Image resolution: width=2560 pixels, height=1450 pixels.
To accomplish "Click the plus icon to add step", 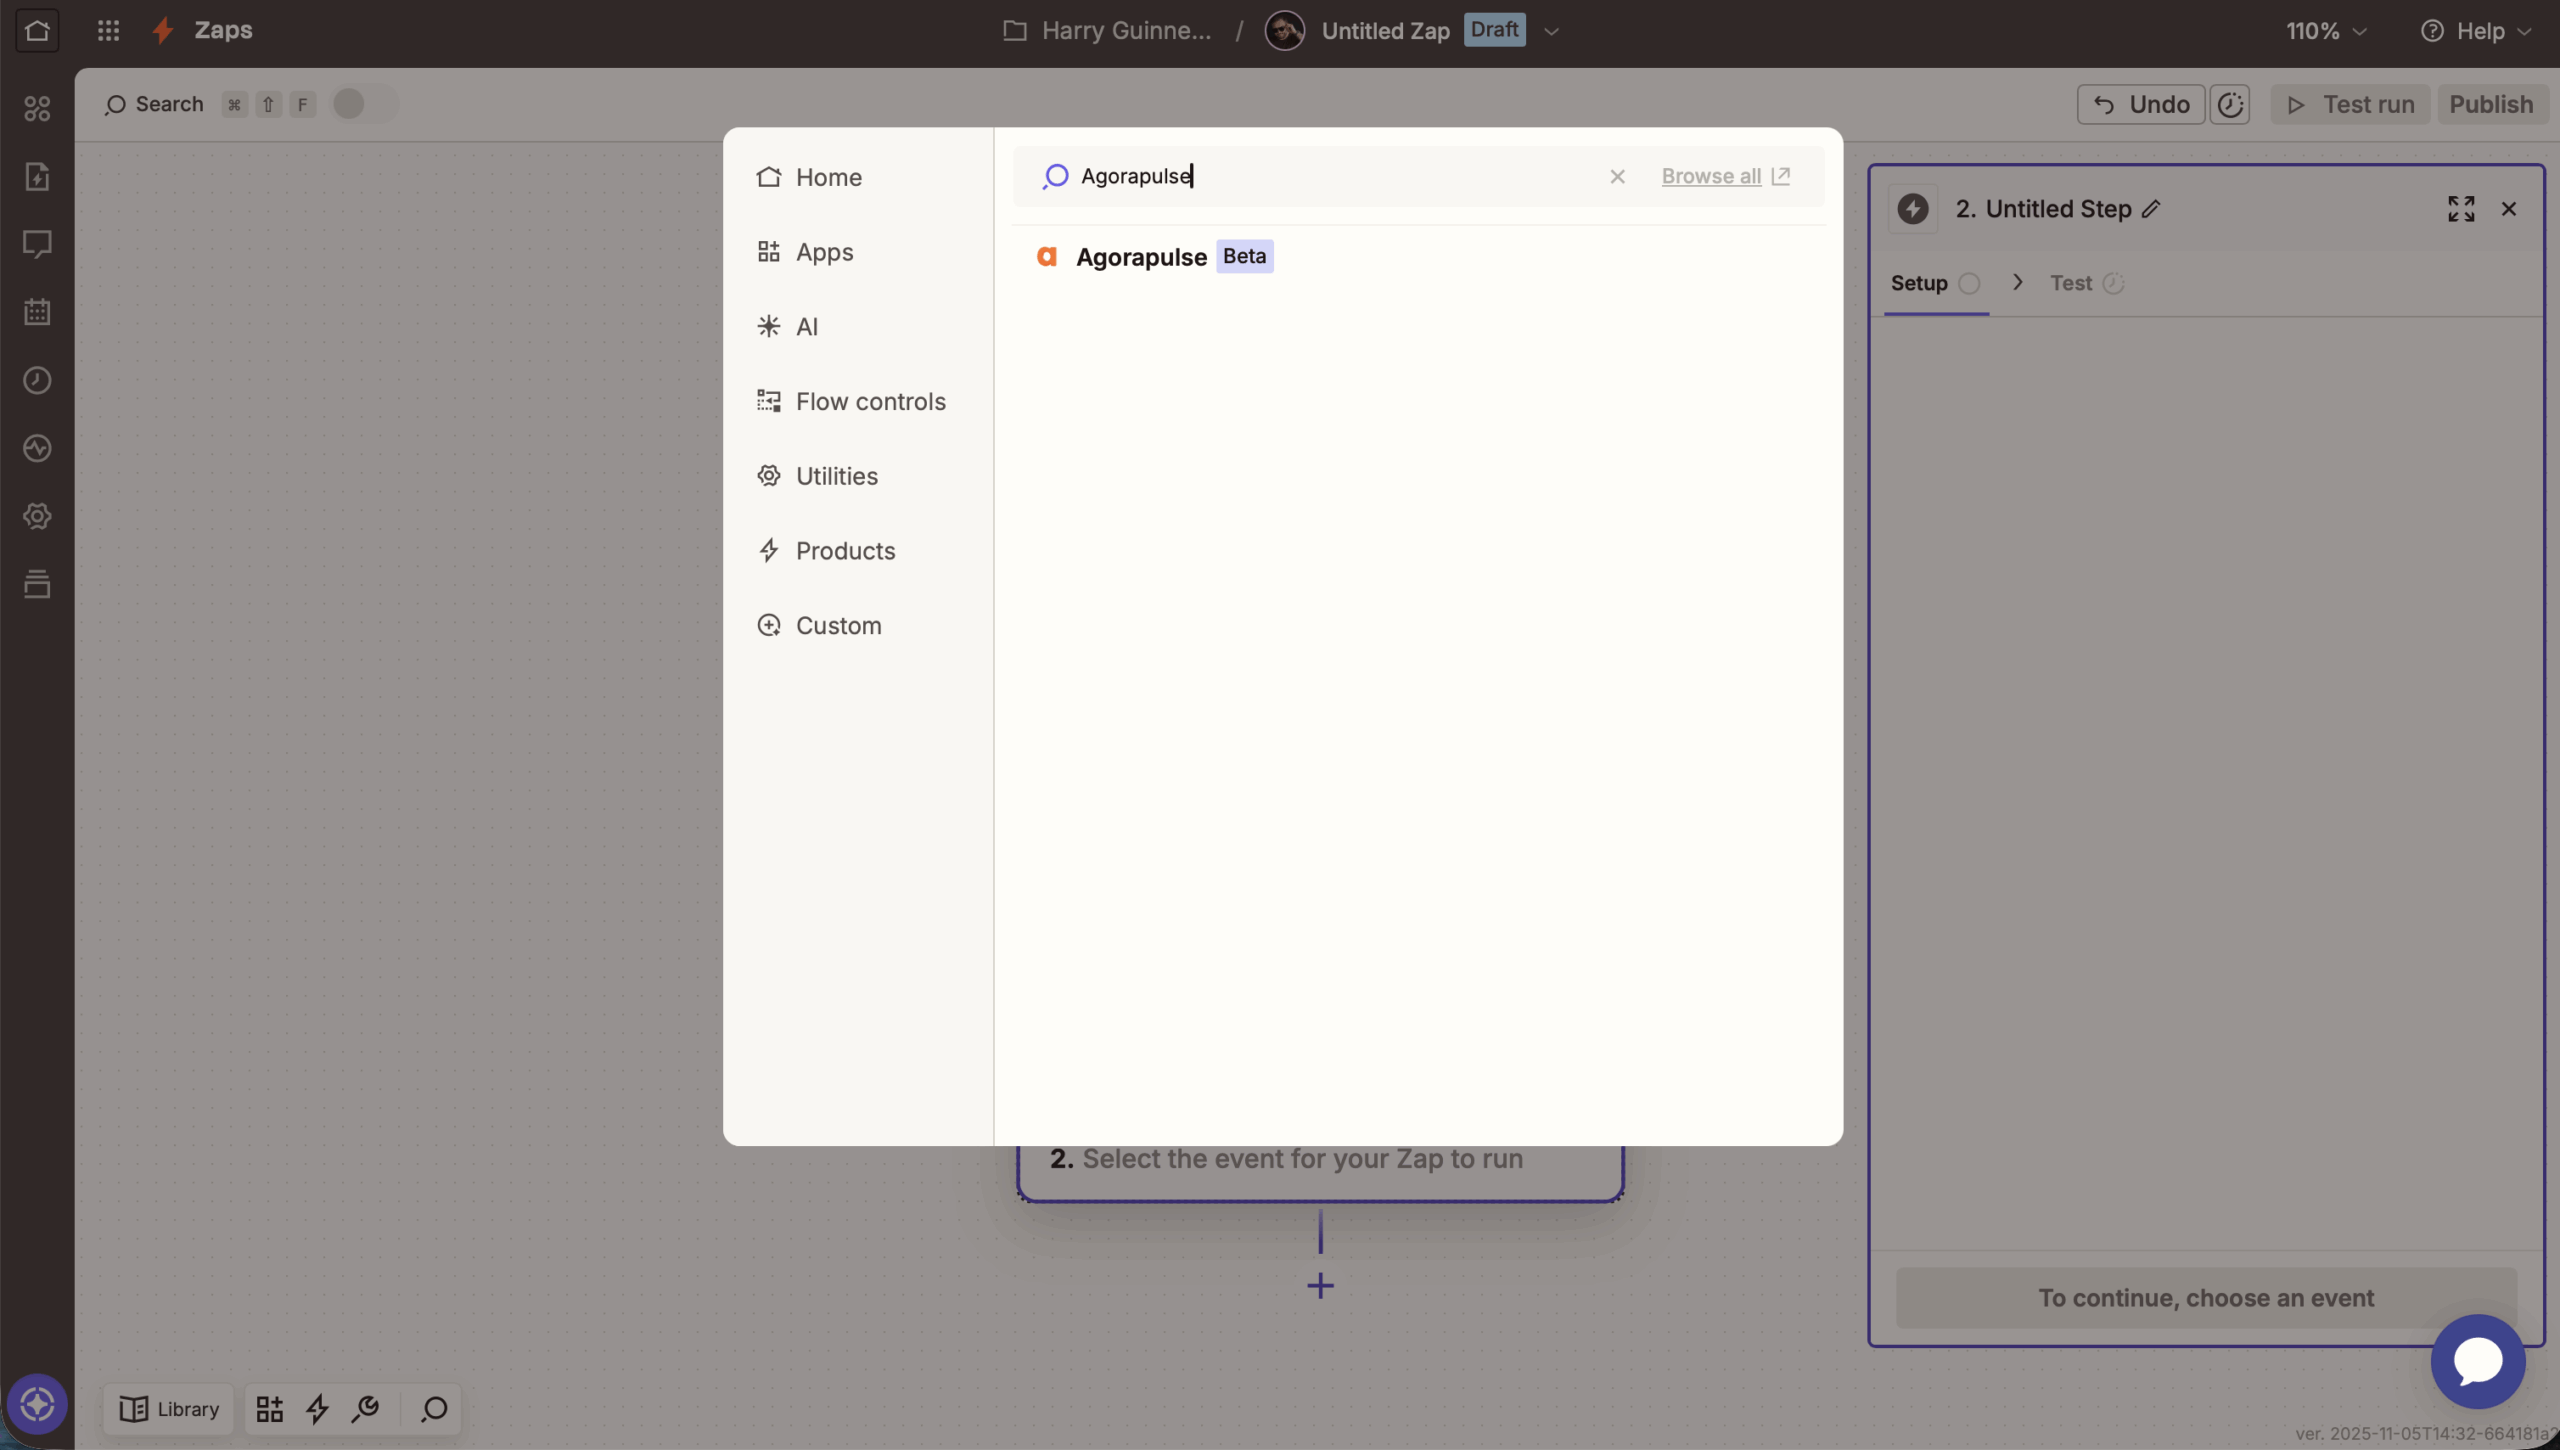I will pyautogui.click(x=1320, y=1286).
